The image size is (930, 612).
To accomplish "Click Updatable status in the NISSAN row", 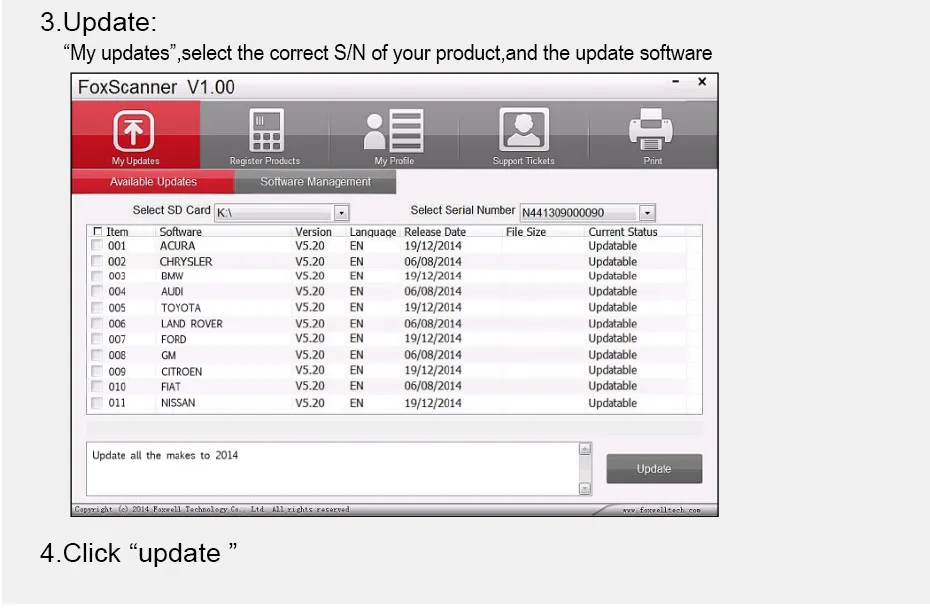I will coord(613,403).
